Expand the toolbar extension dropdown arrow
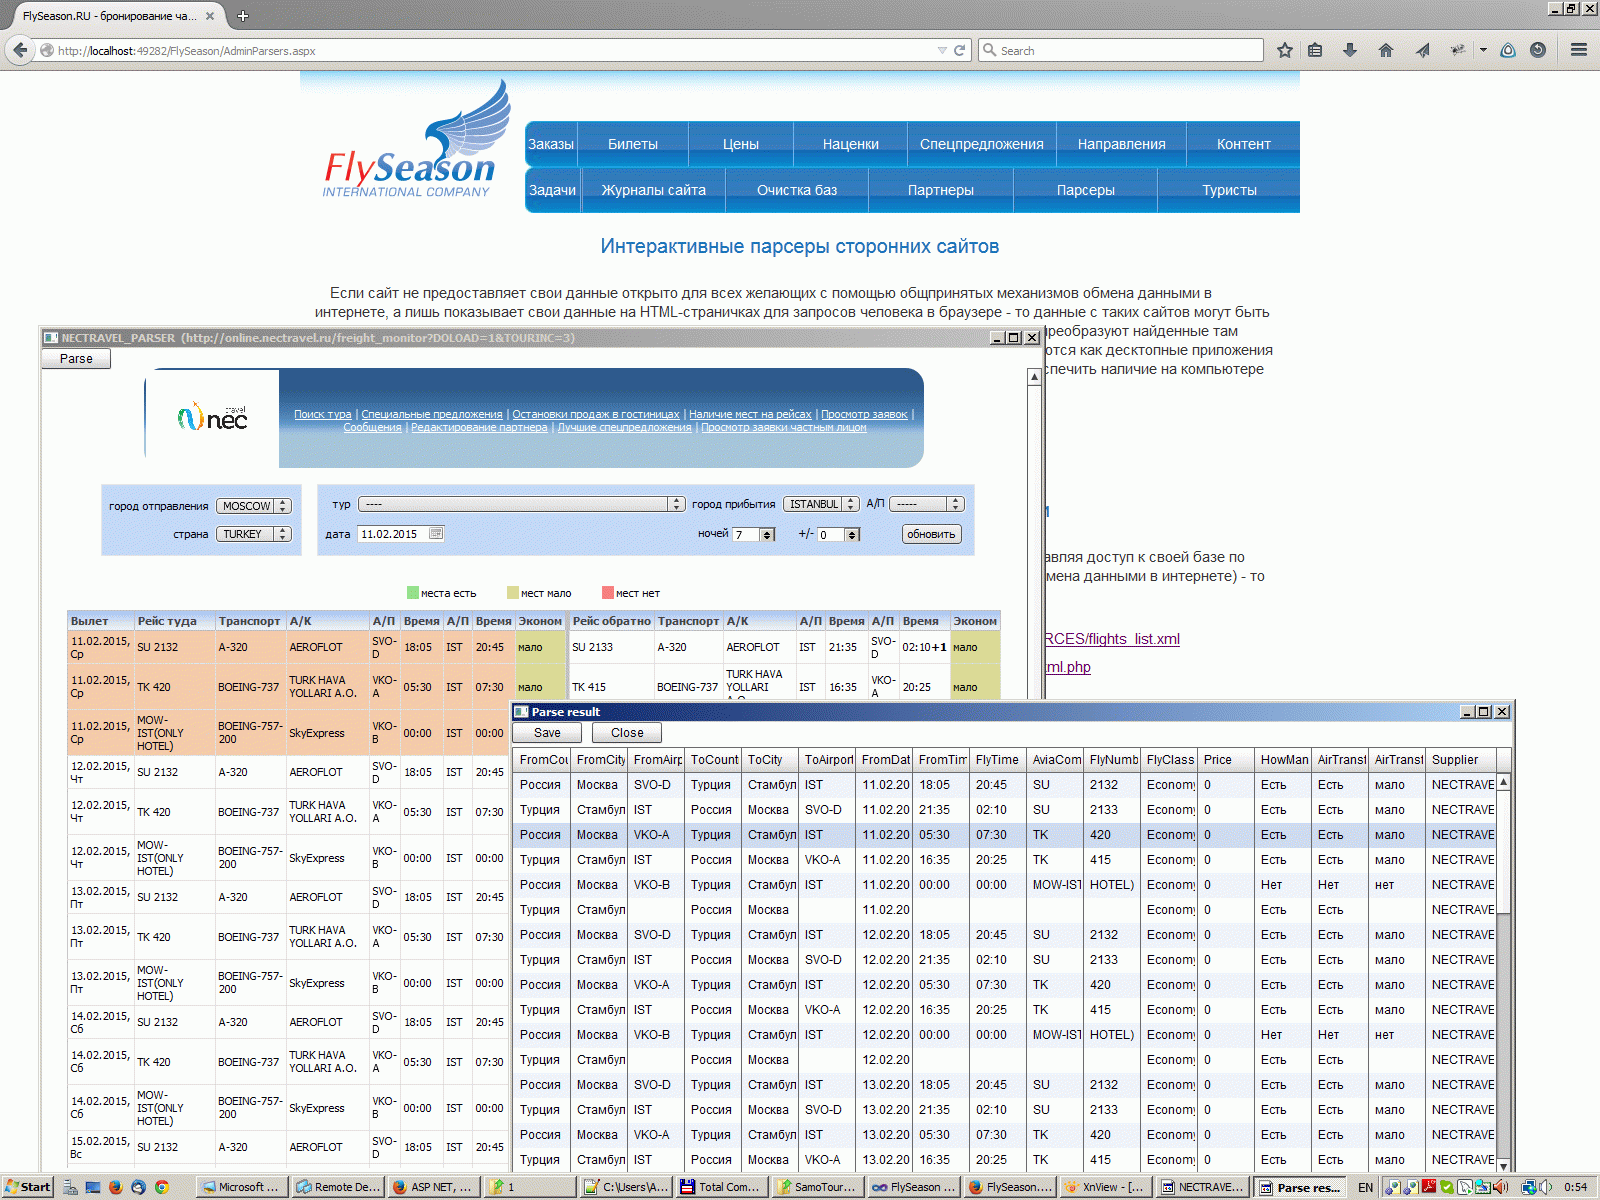Image resolution: width=1600 pixels, height=1200 pixels. (1483, 50)
